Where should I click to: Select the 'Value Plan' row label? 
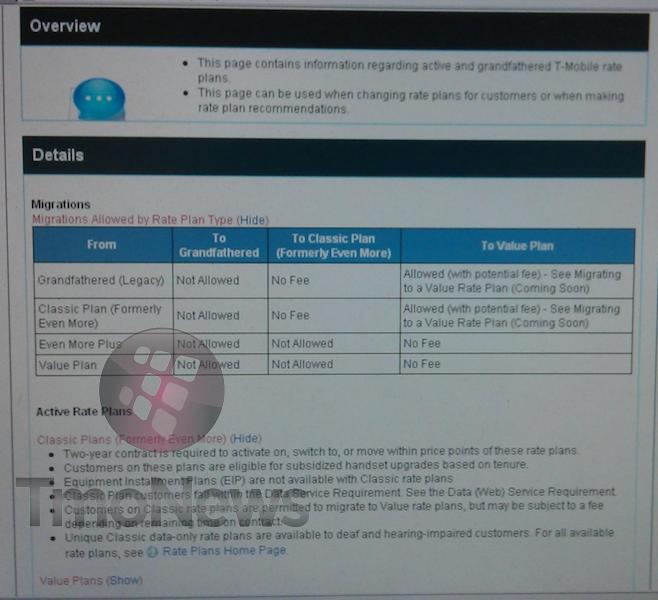(x=68, y=365)
